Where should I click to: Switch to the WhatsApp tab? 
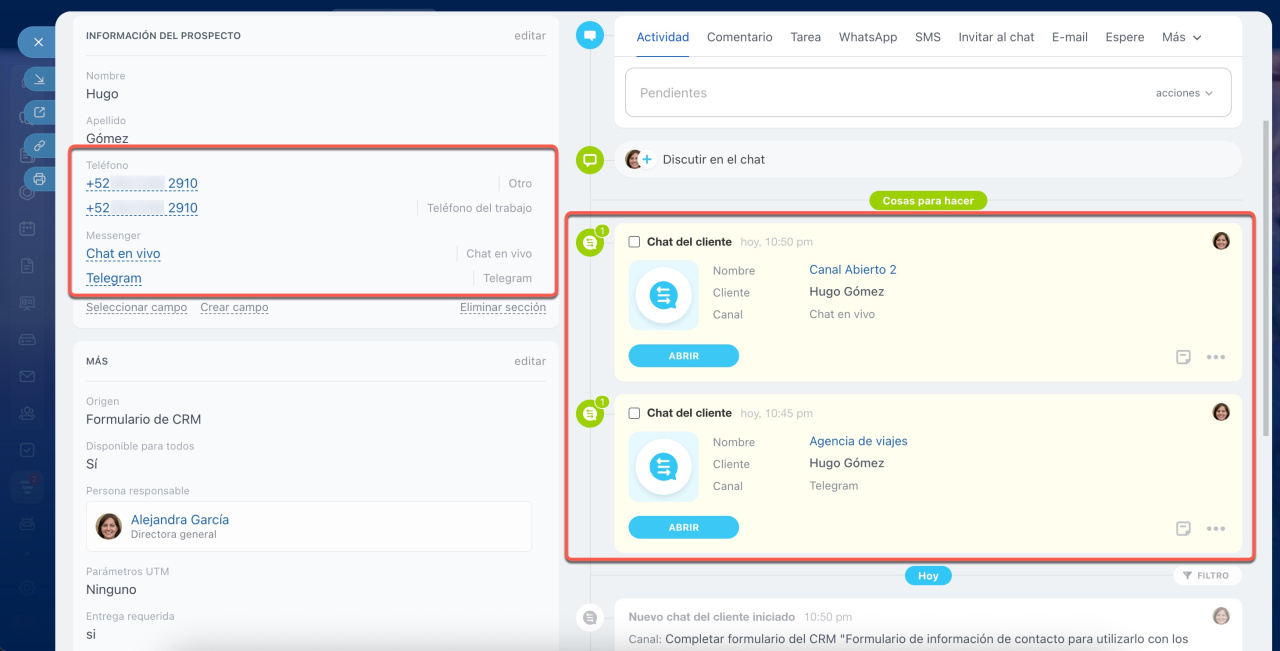867,37
